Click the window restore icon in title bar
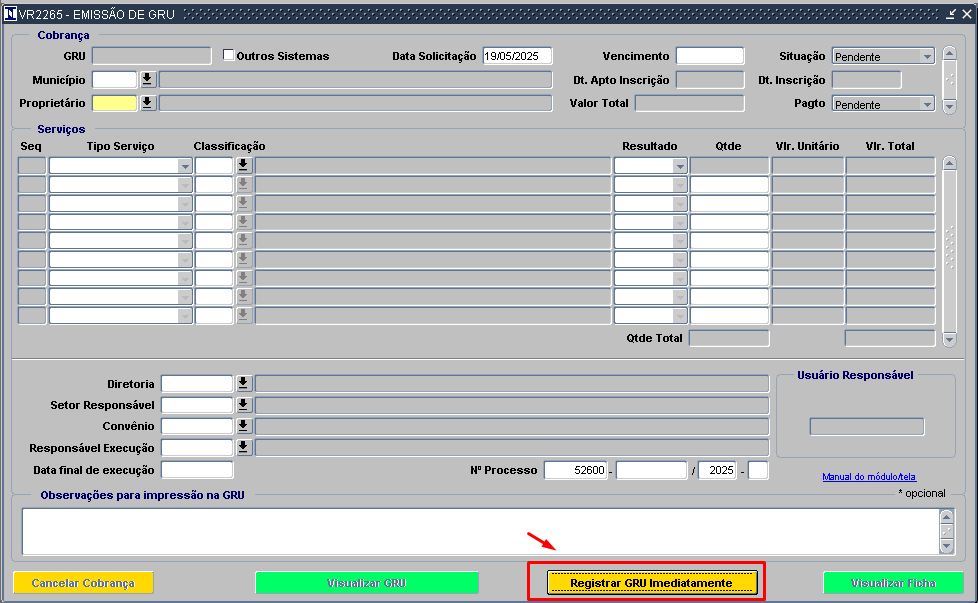 (951, 14)
